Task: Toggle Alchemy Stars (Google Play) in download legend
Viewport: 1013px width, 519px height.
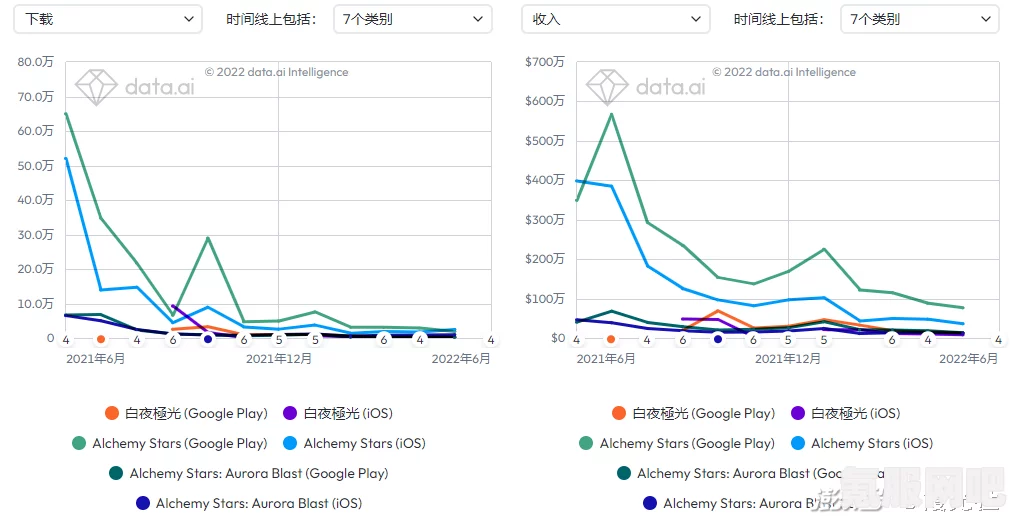Action: (170, 443)
